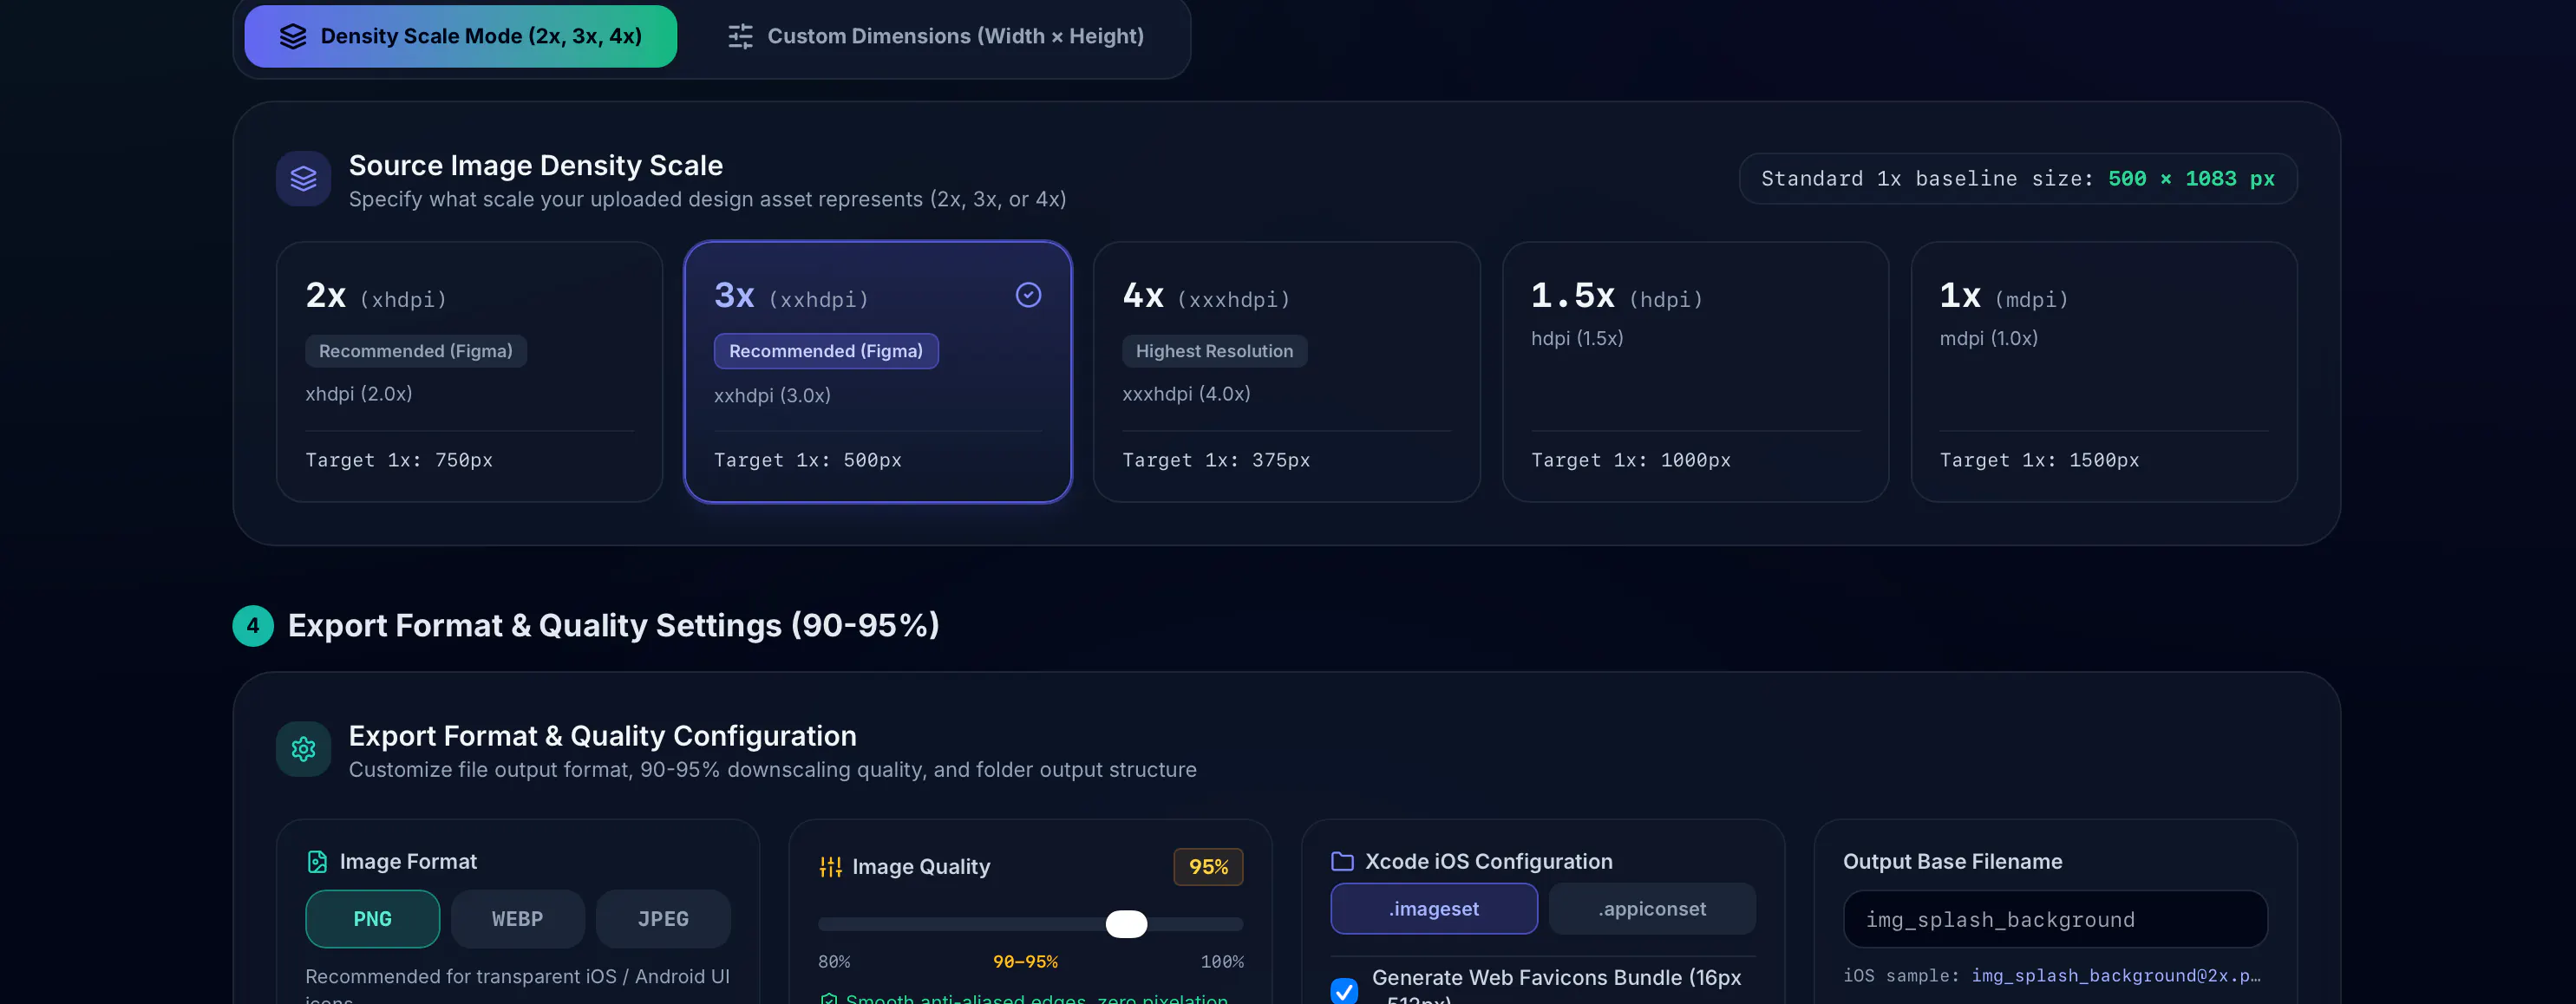Toggle Generate Web Favicons Bundle checkbox
Screen dimensions: 2576x1004
(1344, 991)
